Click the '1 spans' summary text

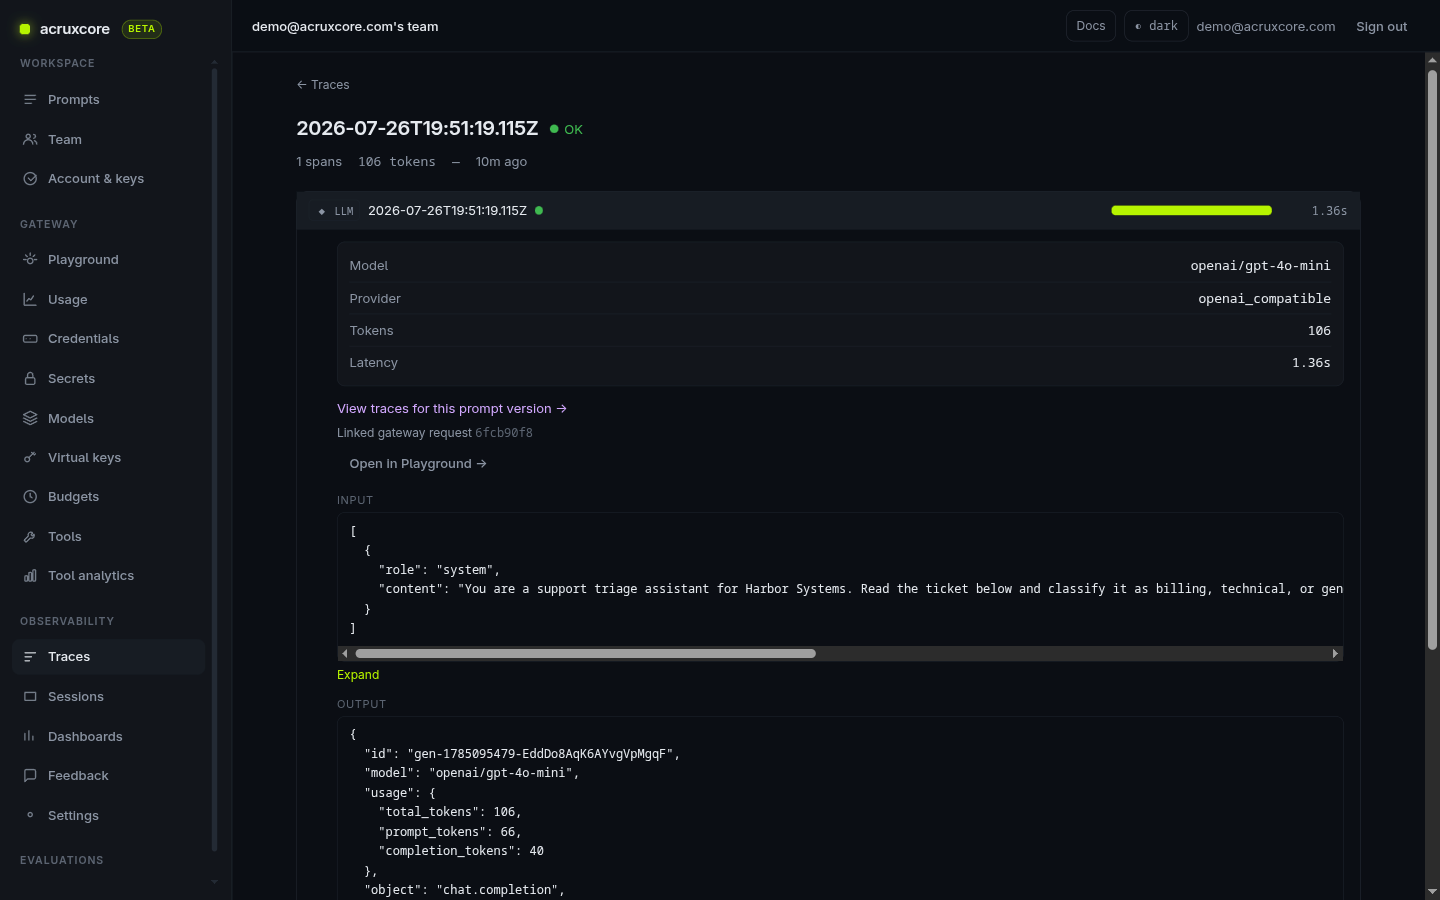pos(319,162)
